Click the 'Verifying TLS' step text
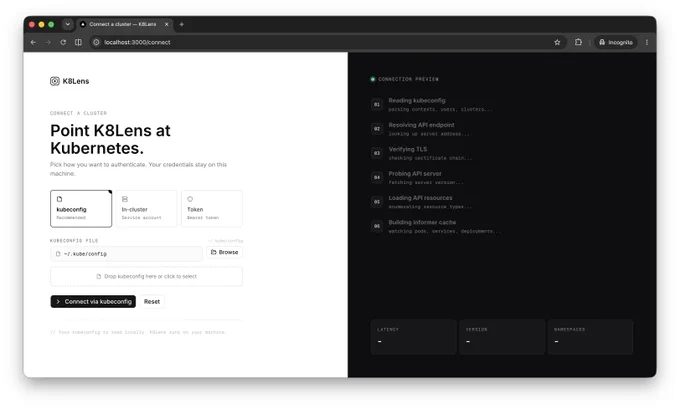Screen dimensions: 680x409 [408, 149]
